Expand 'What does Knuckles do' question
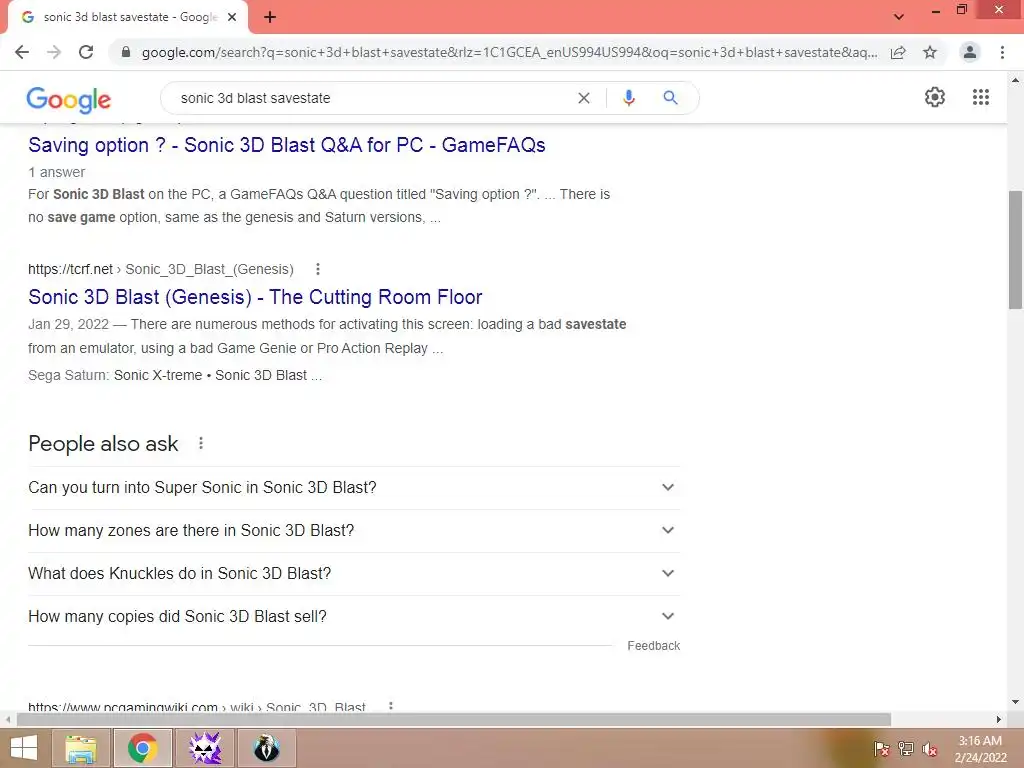 pyautogui.click(x=354, y=573)
